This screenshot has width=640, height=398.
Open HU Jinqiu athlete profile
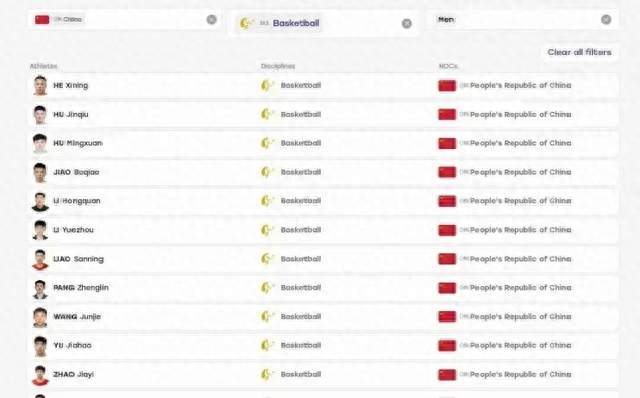pos(71,114)
